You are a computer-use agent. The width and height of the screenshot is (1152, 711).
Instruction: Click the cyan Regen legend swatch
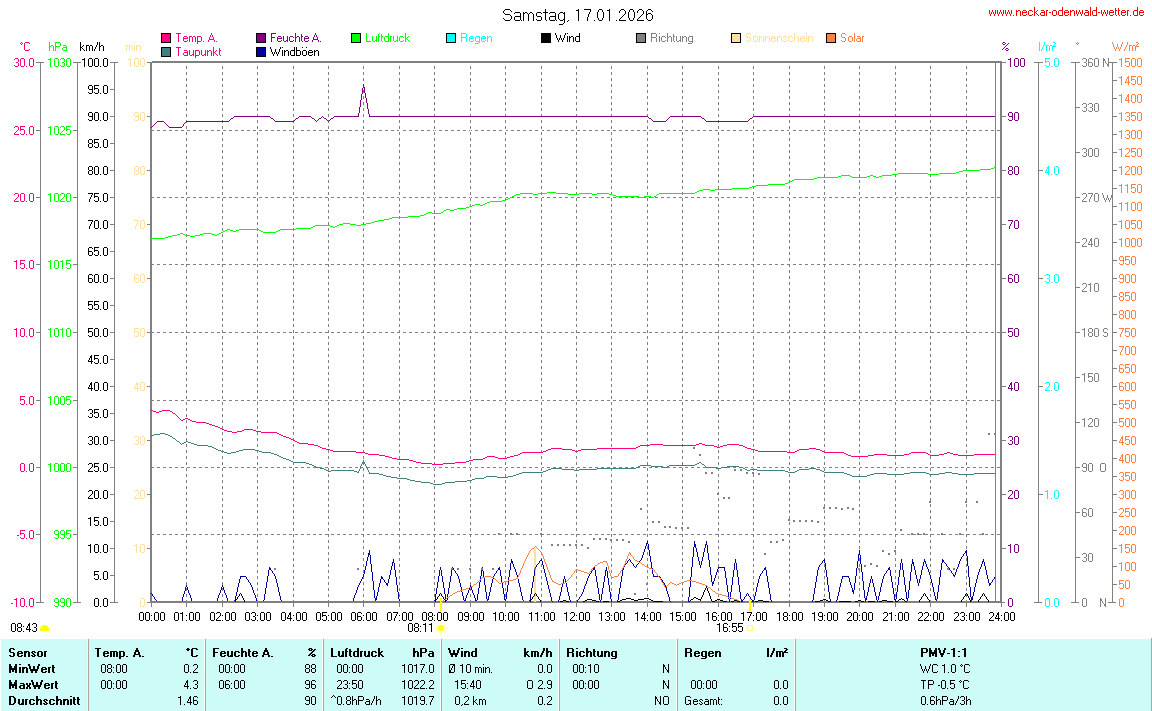[451, 38]
